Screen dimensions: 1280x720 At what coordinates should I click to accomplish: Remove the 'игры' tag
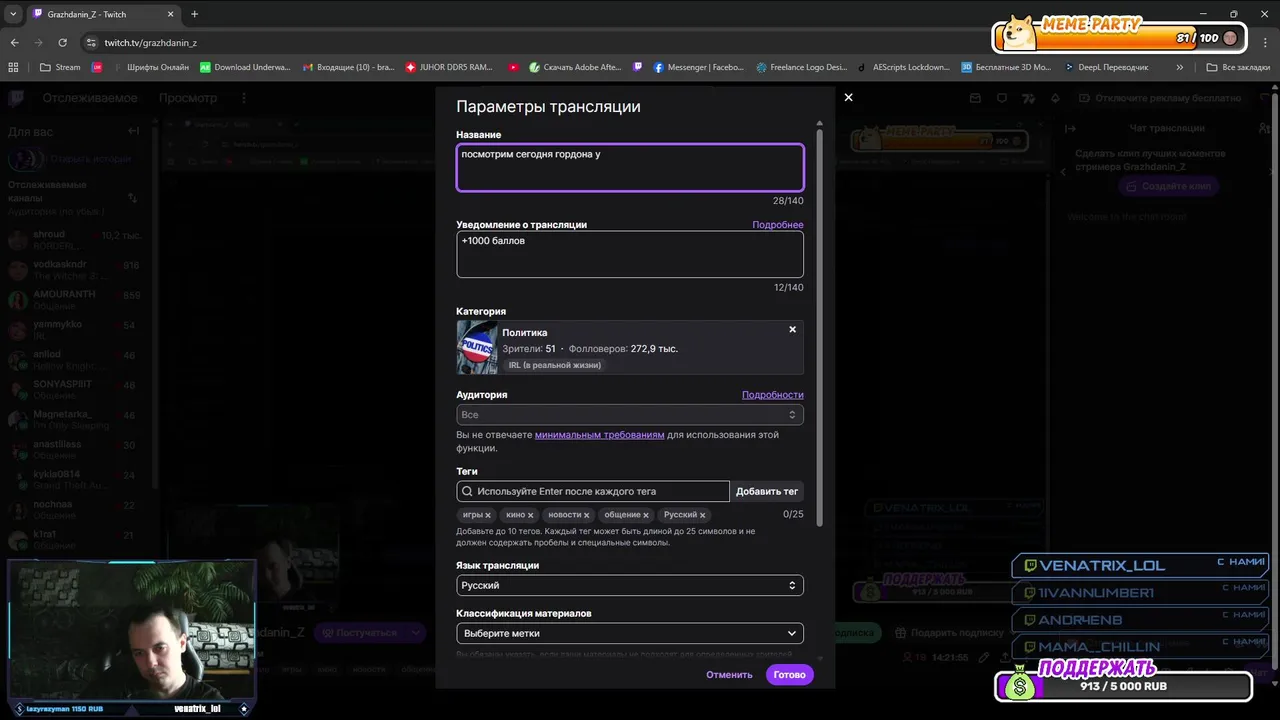488,515
